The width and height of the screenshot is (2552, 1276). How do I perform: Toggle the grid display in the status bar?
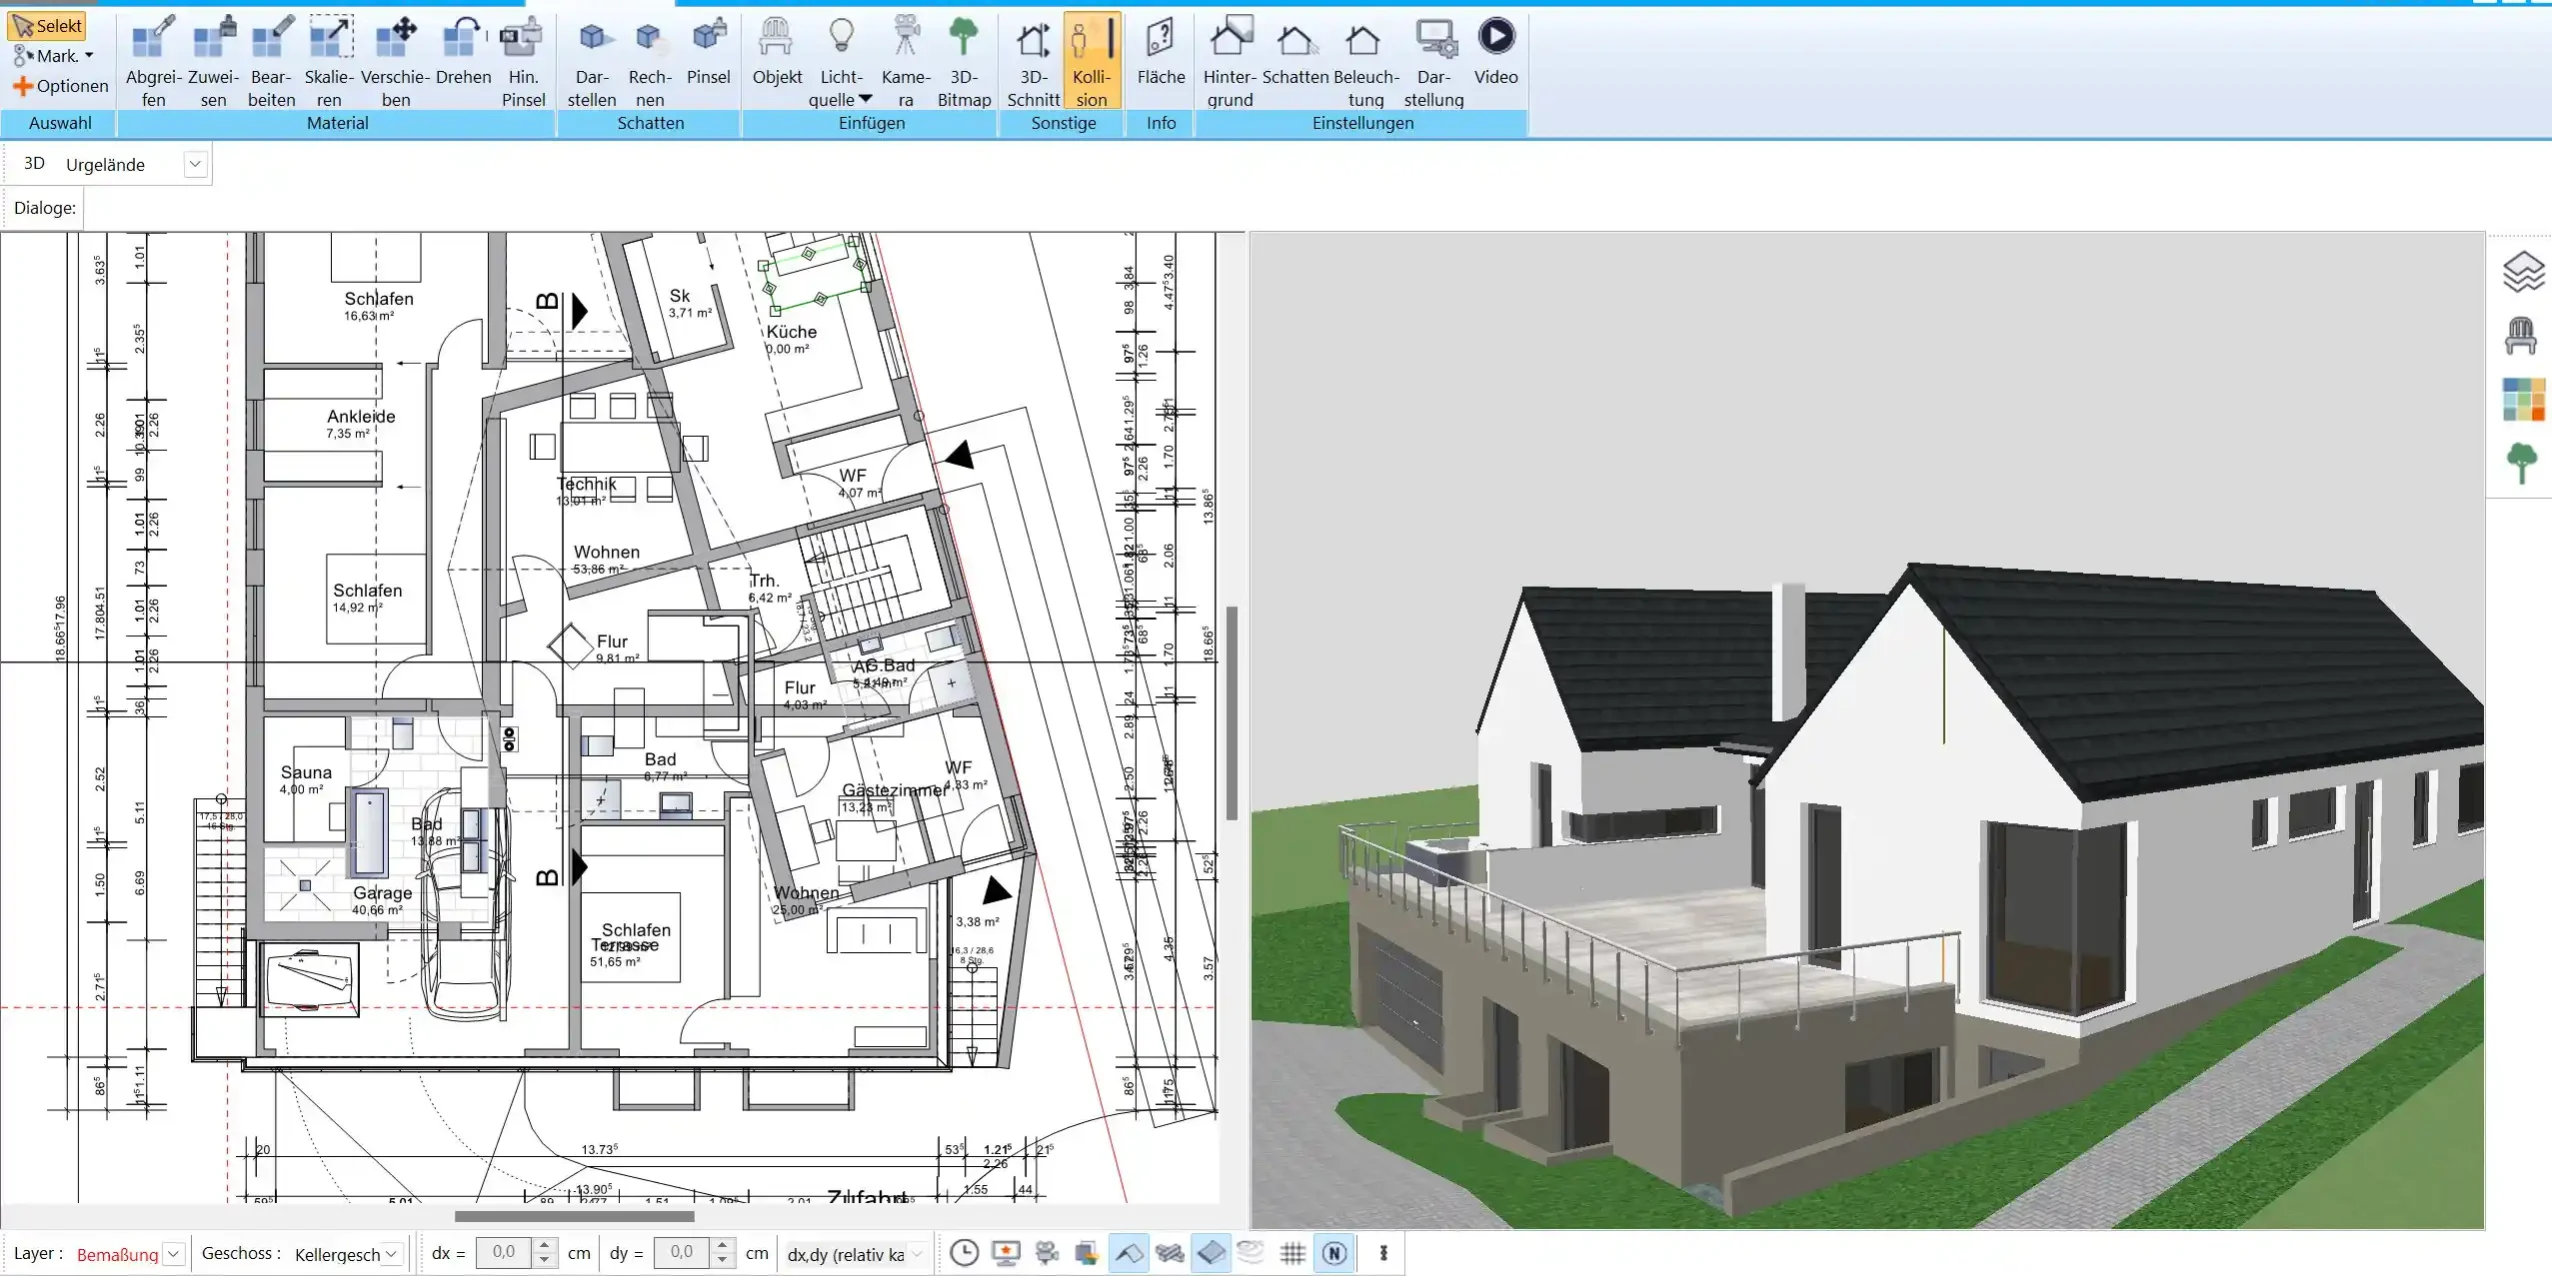pos(1291,1253)
